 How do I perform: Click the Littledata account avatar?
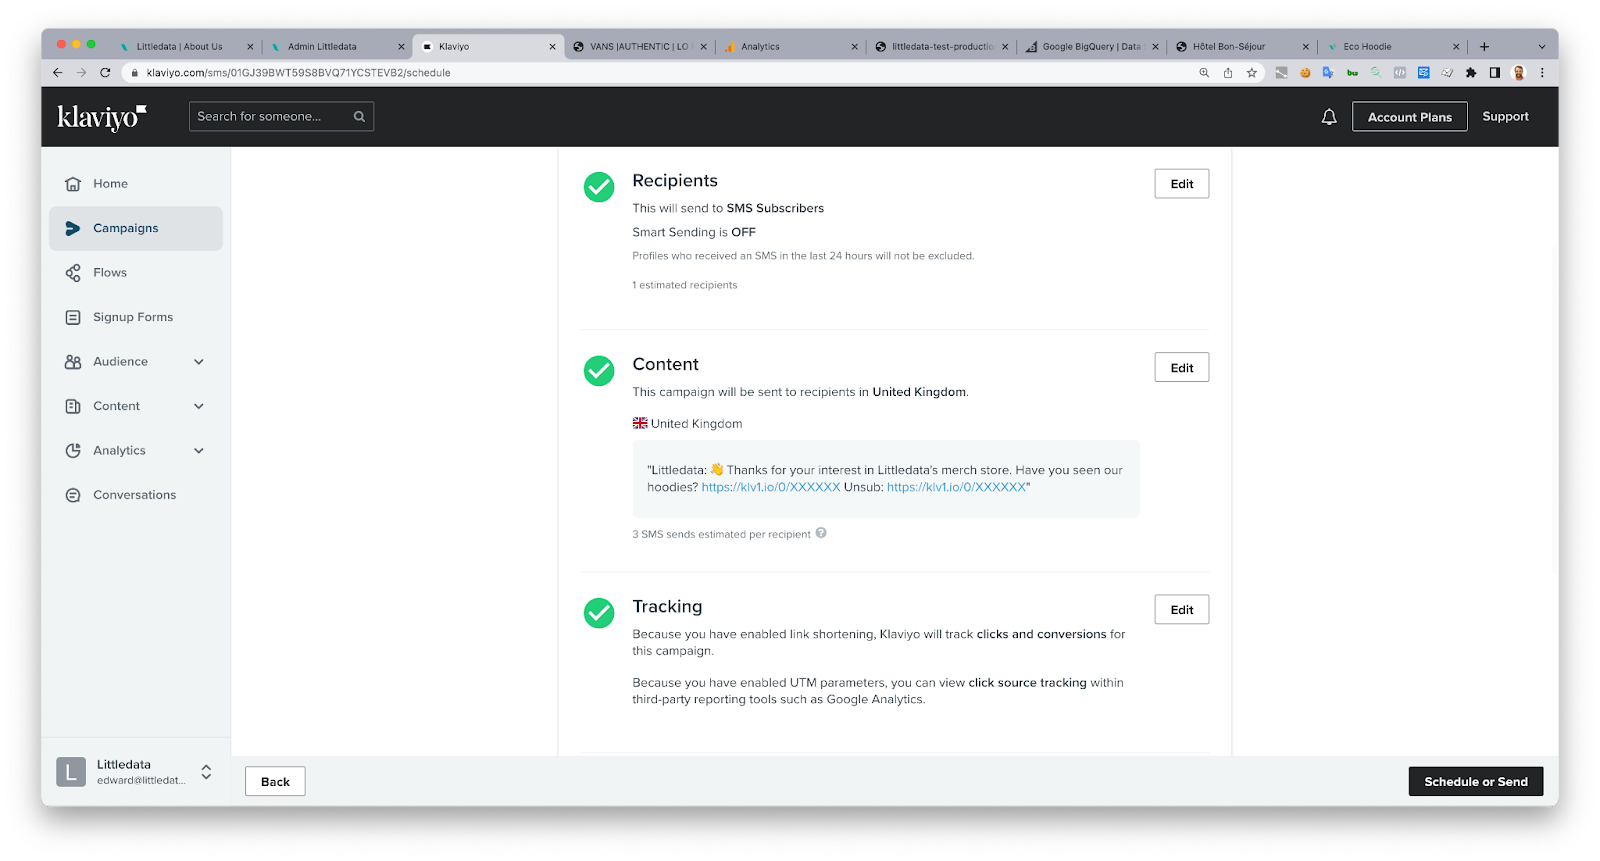point(71,772)
